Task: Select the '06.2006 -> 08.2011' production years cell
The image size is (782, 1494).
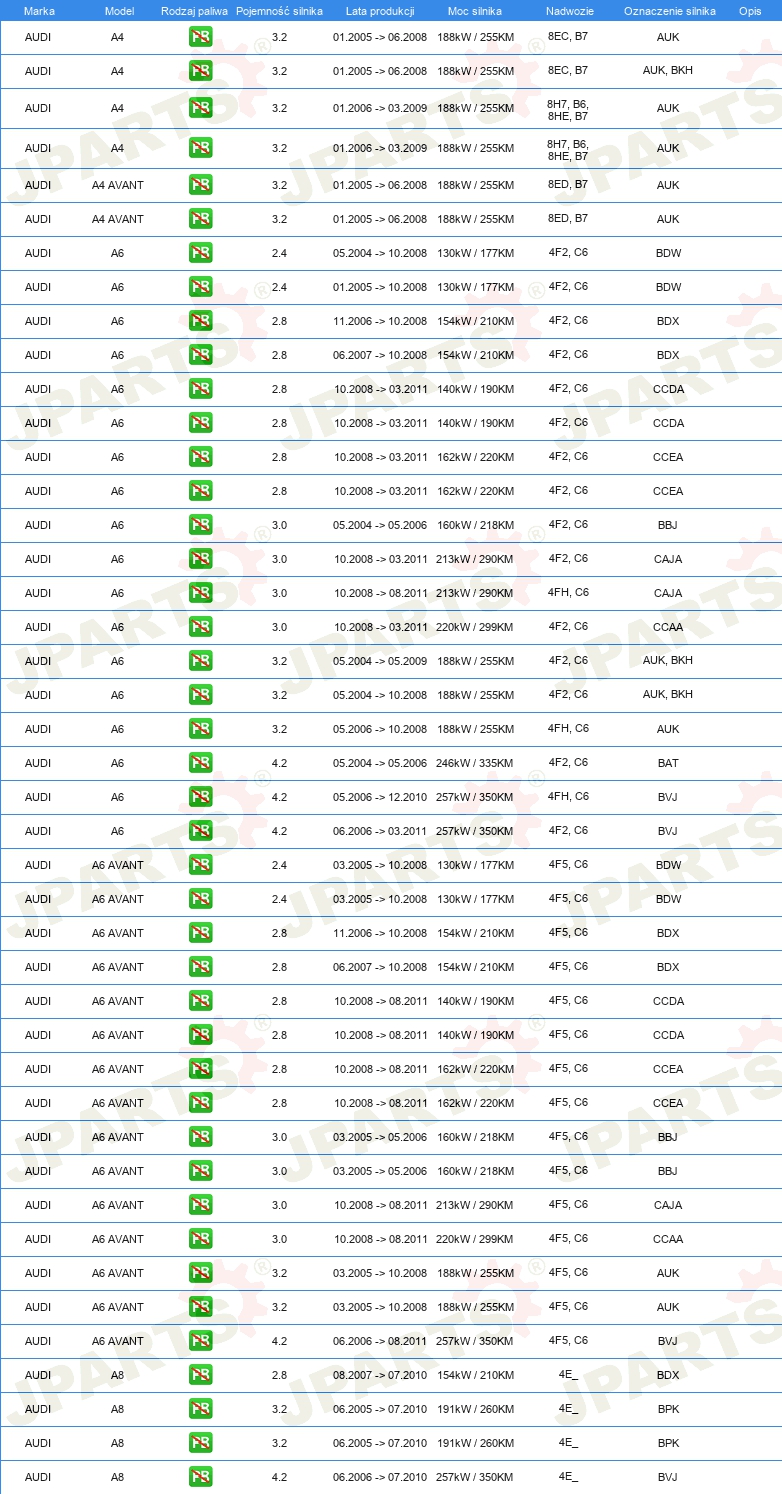Action: pyautogui.click(x=380, y=1341)
